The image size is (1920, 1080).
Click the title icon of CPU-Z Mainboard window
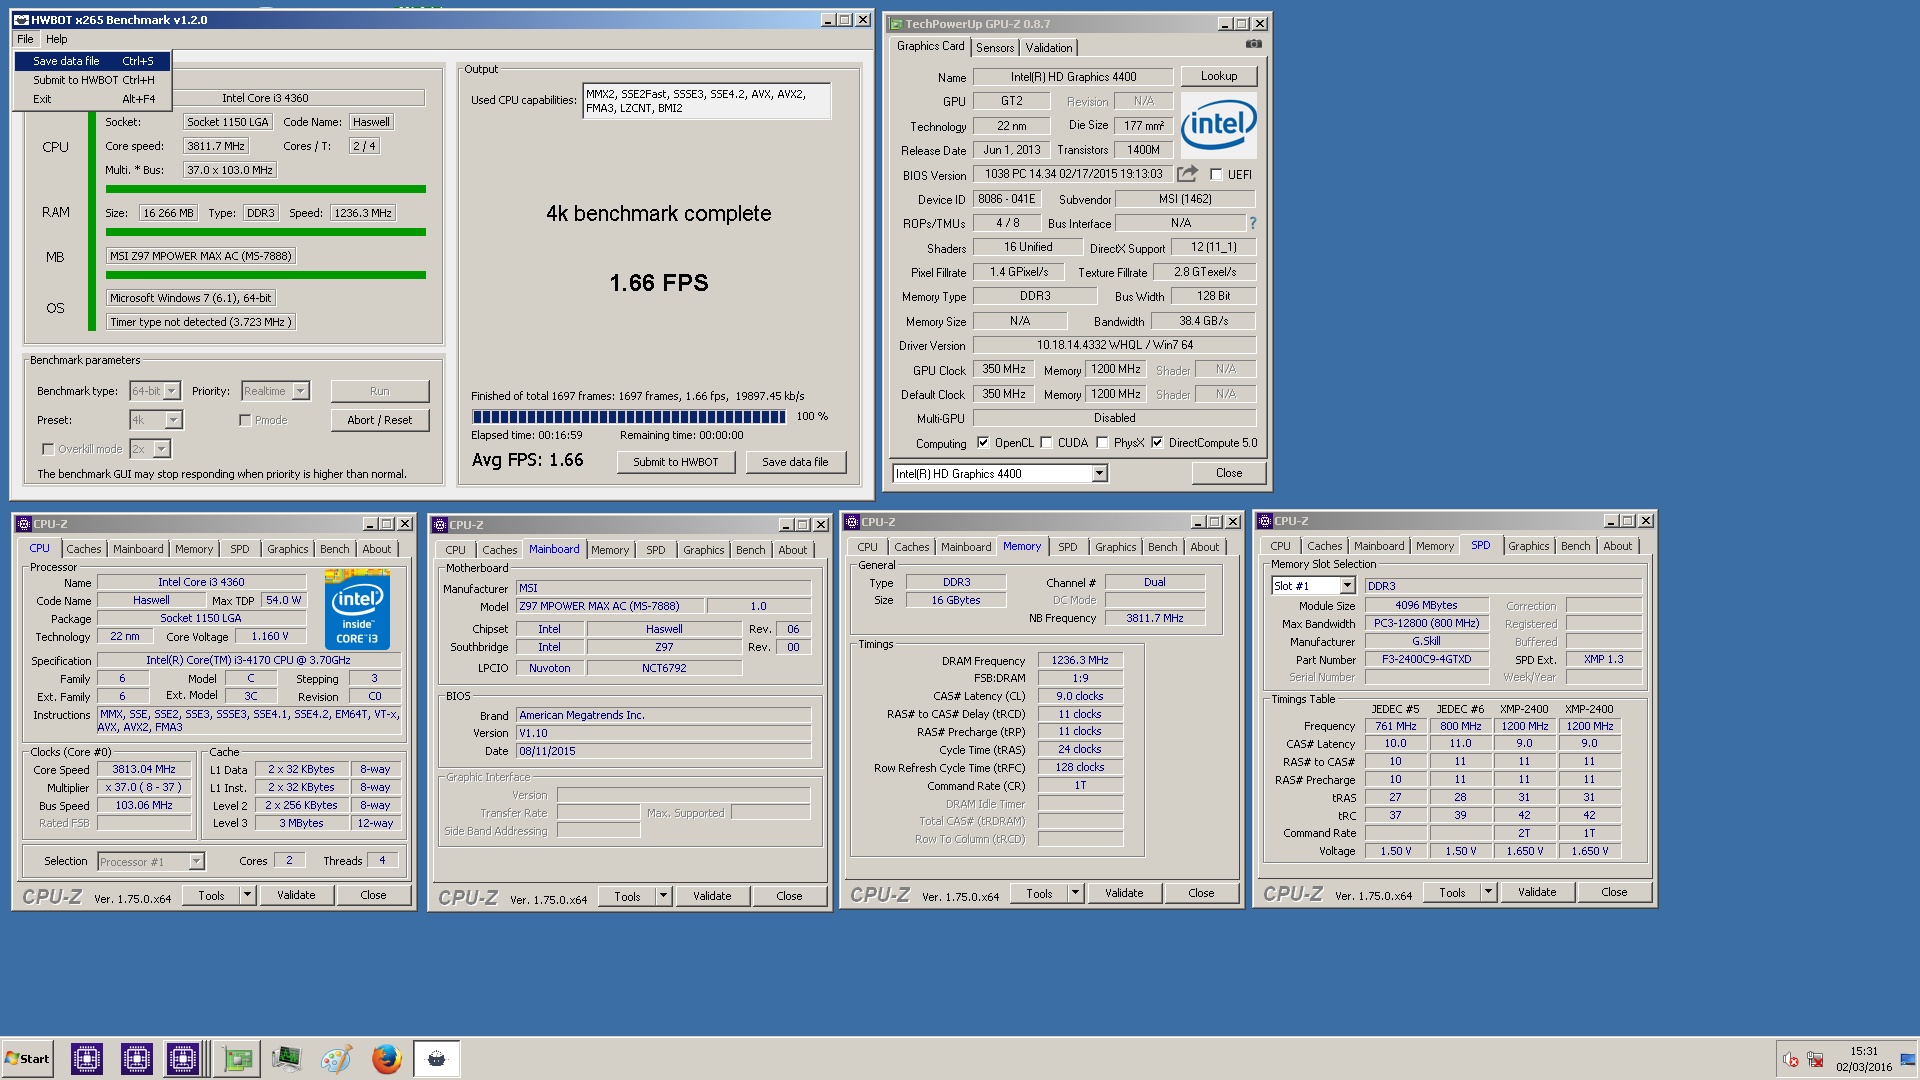[x=439, y=525]
